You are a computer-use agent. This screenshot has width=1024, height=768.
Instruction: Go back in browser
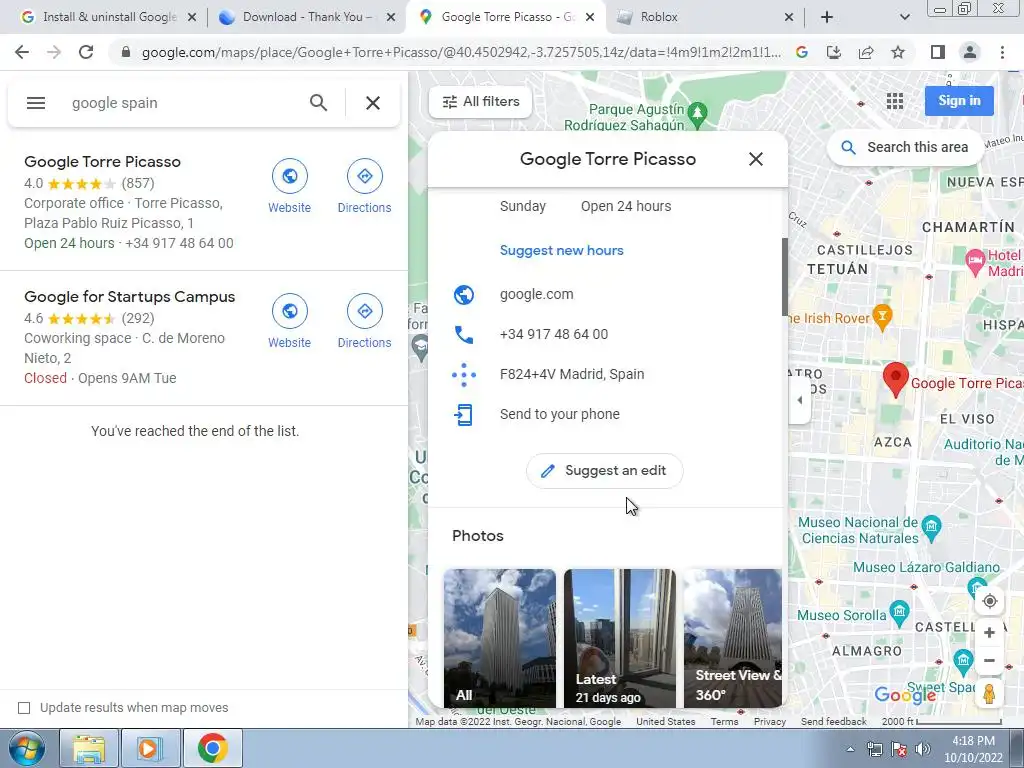tap(22, 52)
